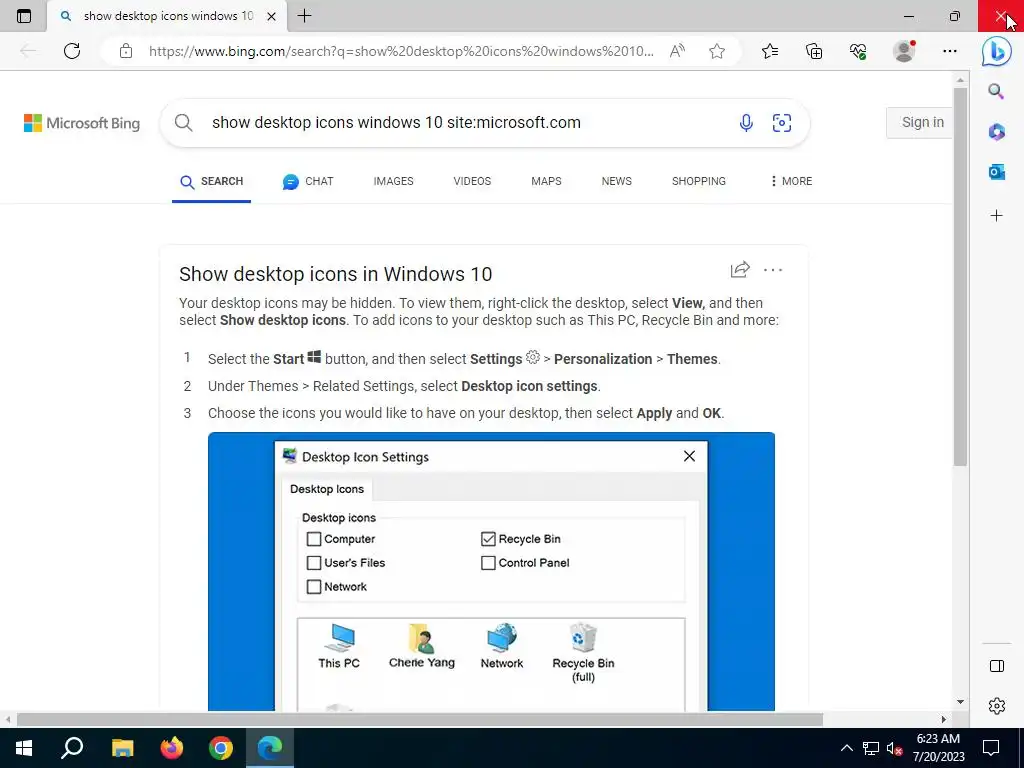Start voice search with microphone icon

pos(746,123)
